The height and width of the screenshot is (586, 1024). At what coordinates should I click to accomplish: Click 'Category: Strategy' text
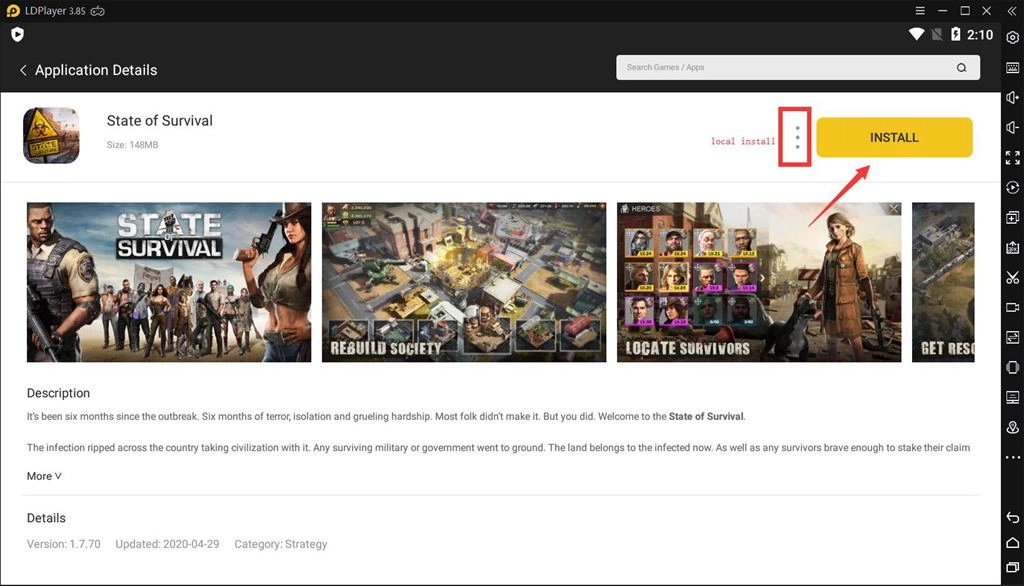[281, 544]
